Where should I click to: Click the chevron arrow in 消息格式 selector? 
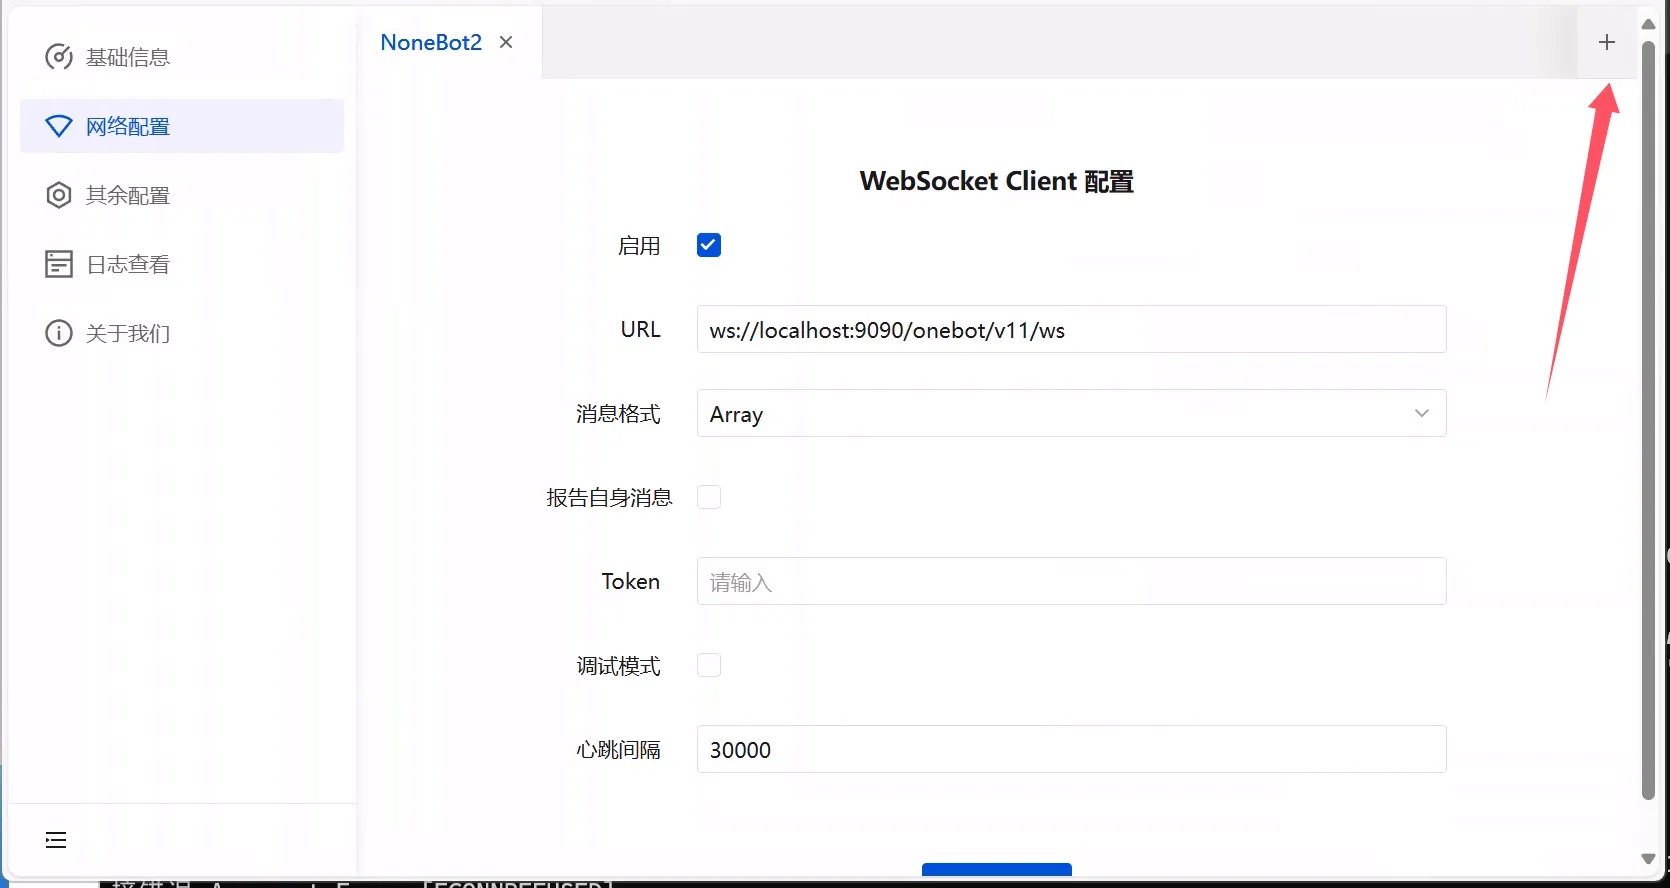click(1421, 413)
